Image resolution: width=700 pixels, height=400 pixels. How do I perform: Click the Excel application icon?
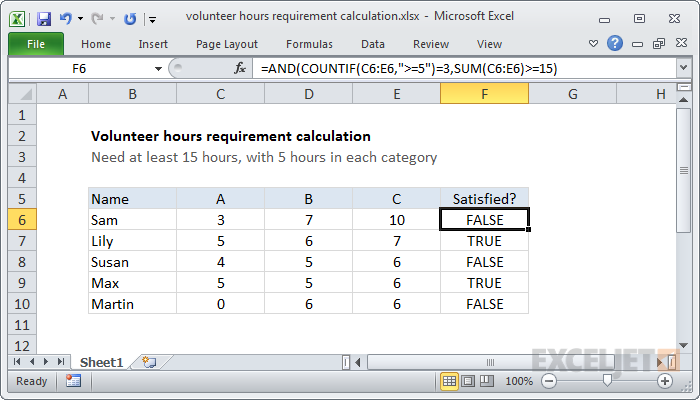click(17, 19)
